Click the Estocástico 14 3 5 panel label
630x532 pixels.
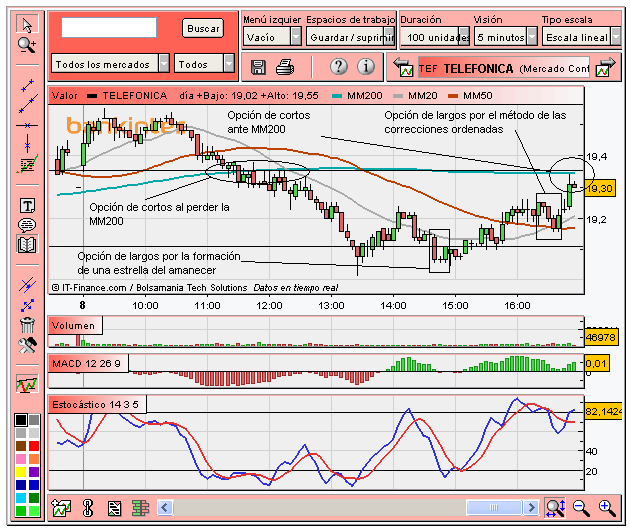[x=96, y=404]
